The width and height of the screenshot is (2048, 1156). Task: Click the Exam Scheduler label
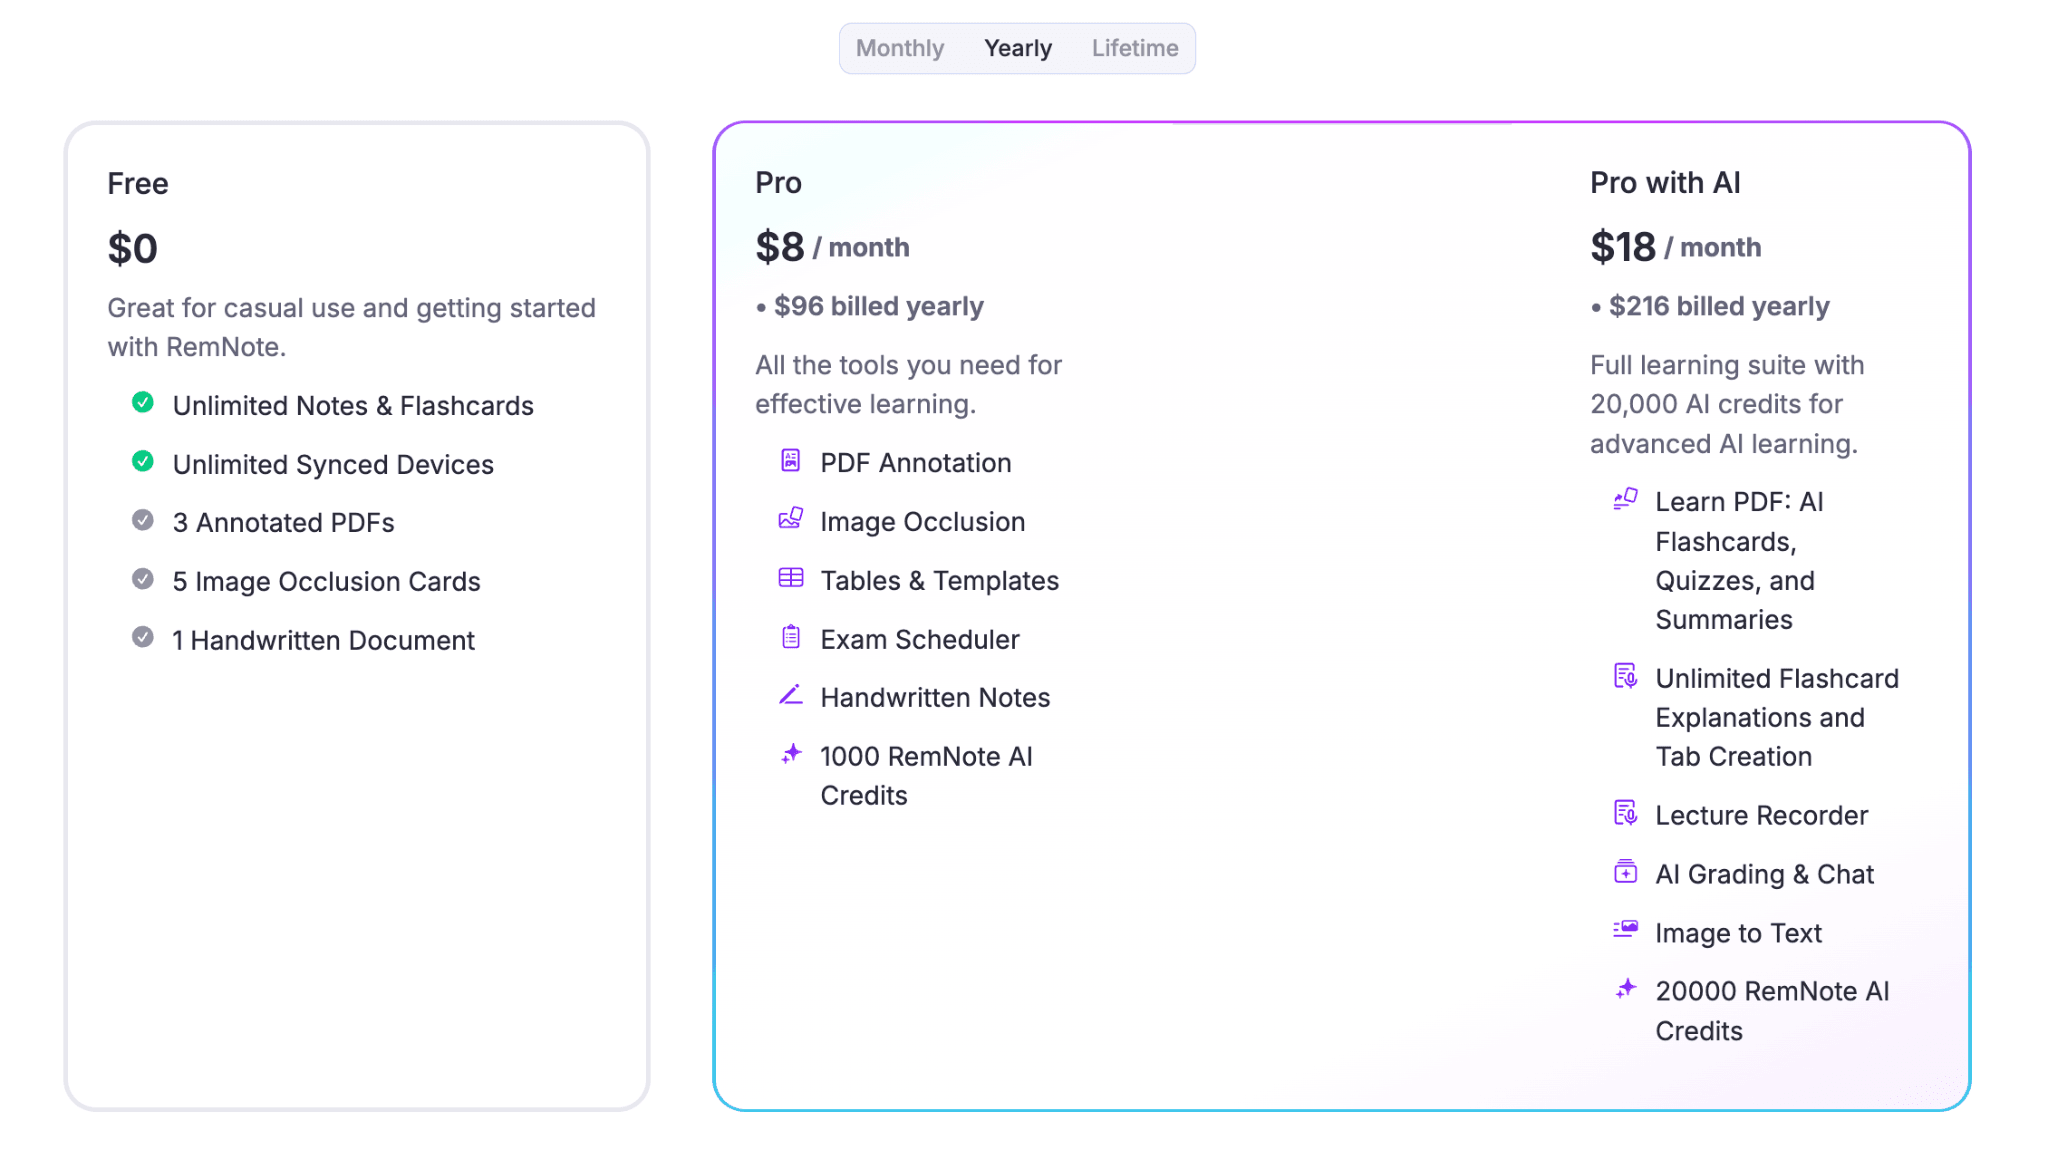click(x=920, y=640)
